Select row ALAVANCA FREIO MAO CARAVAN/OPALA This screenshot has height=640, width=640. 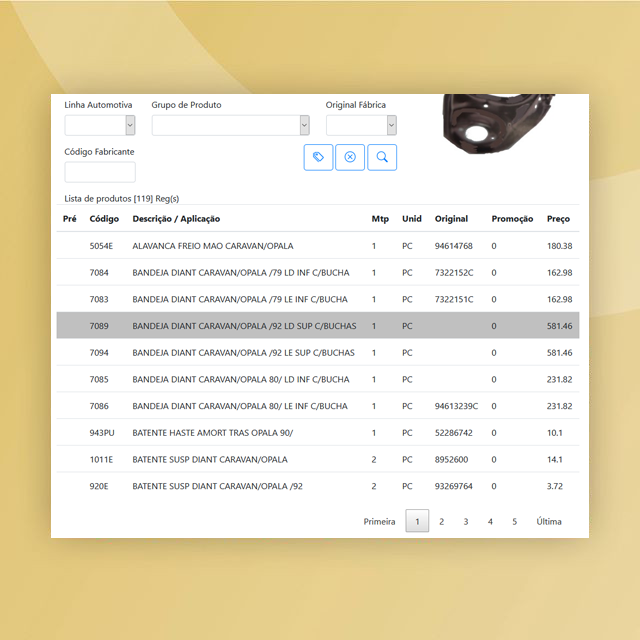[x=318, y=246]
